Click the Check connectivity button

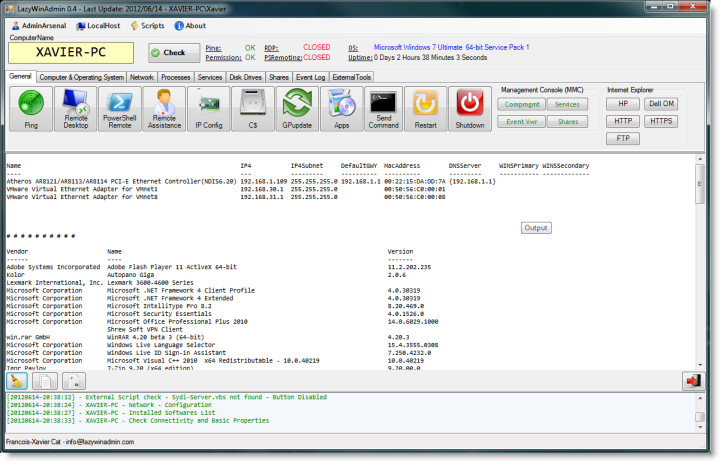pos(174,53)
